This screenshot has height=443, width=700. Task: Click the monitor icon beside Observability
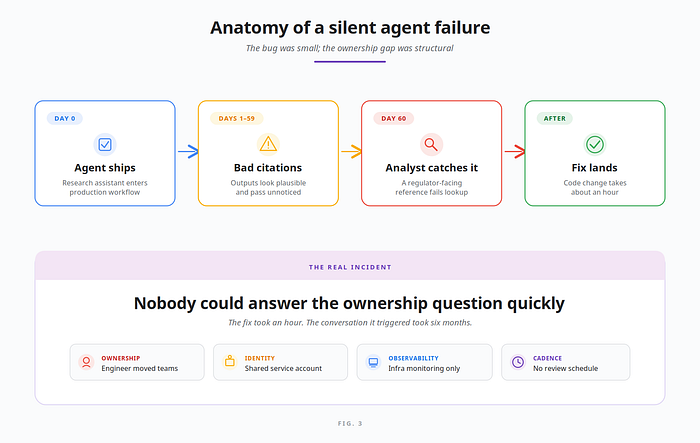pyautogui.click(x=373, y=362)
